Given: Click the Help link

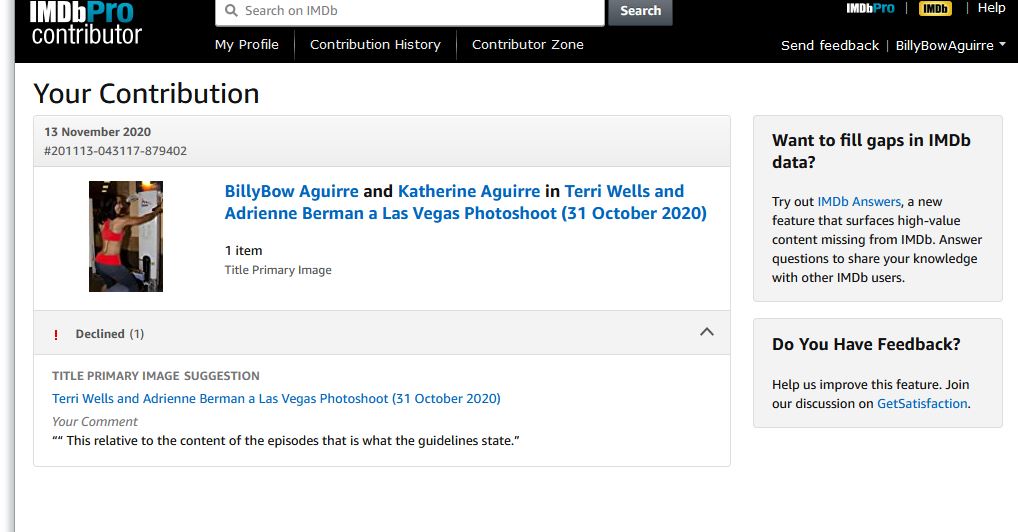Looking at the screenshot, I should 991,8.
